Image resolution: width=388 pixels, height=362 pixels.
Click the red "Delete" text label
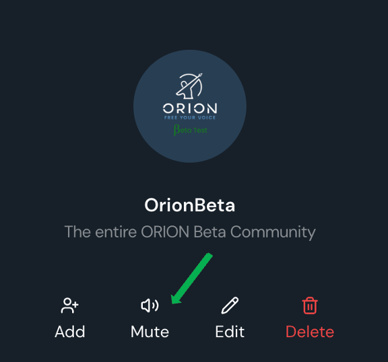tap(310, 332)
